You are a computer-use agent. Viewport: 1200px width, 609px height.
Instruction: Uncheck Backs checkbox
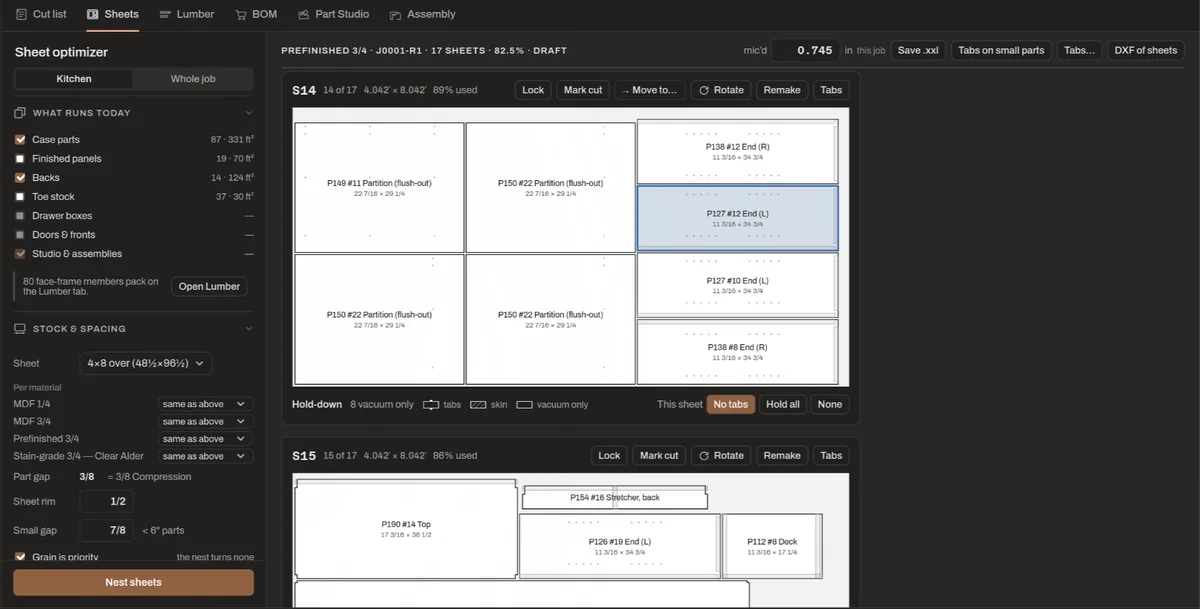[20, 178]
